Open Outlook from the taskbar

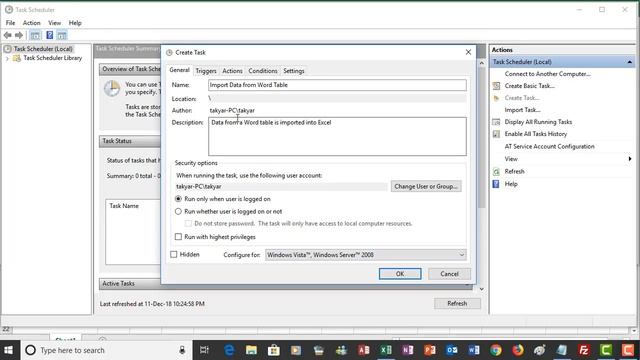click(x=452, y=350)
